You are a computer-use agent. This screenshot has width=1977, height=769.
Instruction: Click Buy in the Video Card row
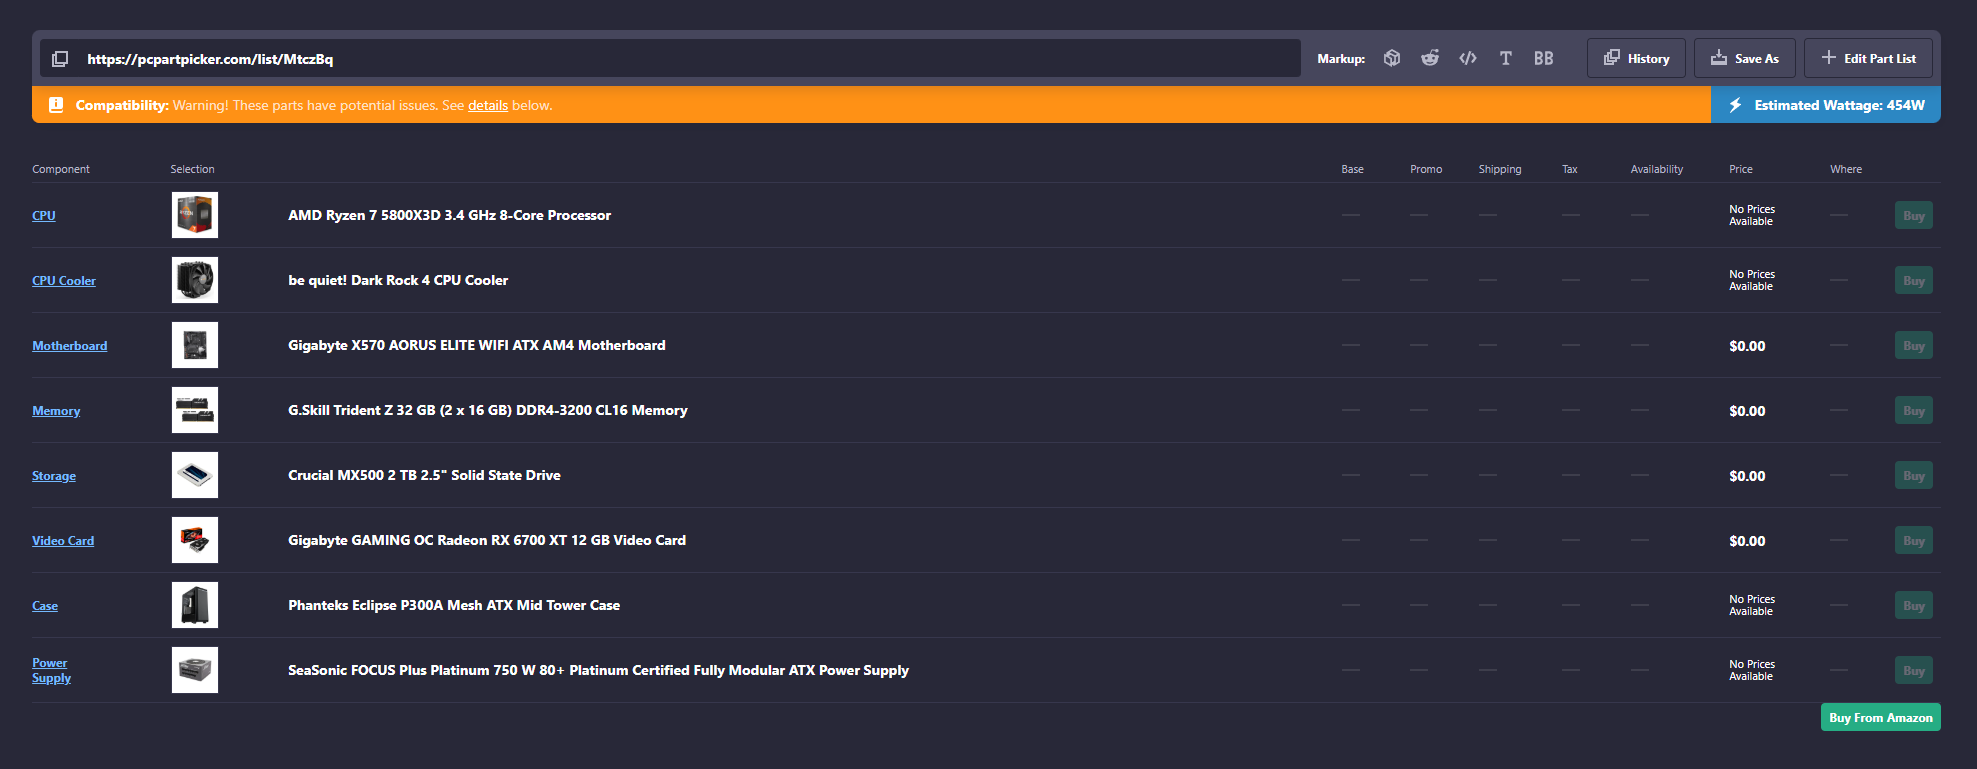(1914, 540)
